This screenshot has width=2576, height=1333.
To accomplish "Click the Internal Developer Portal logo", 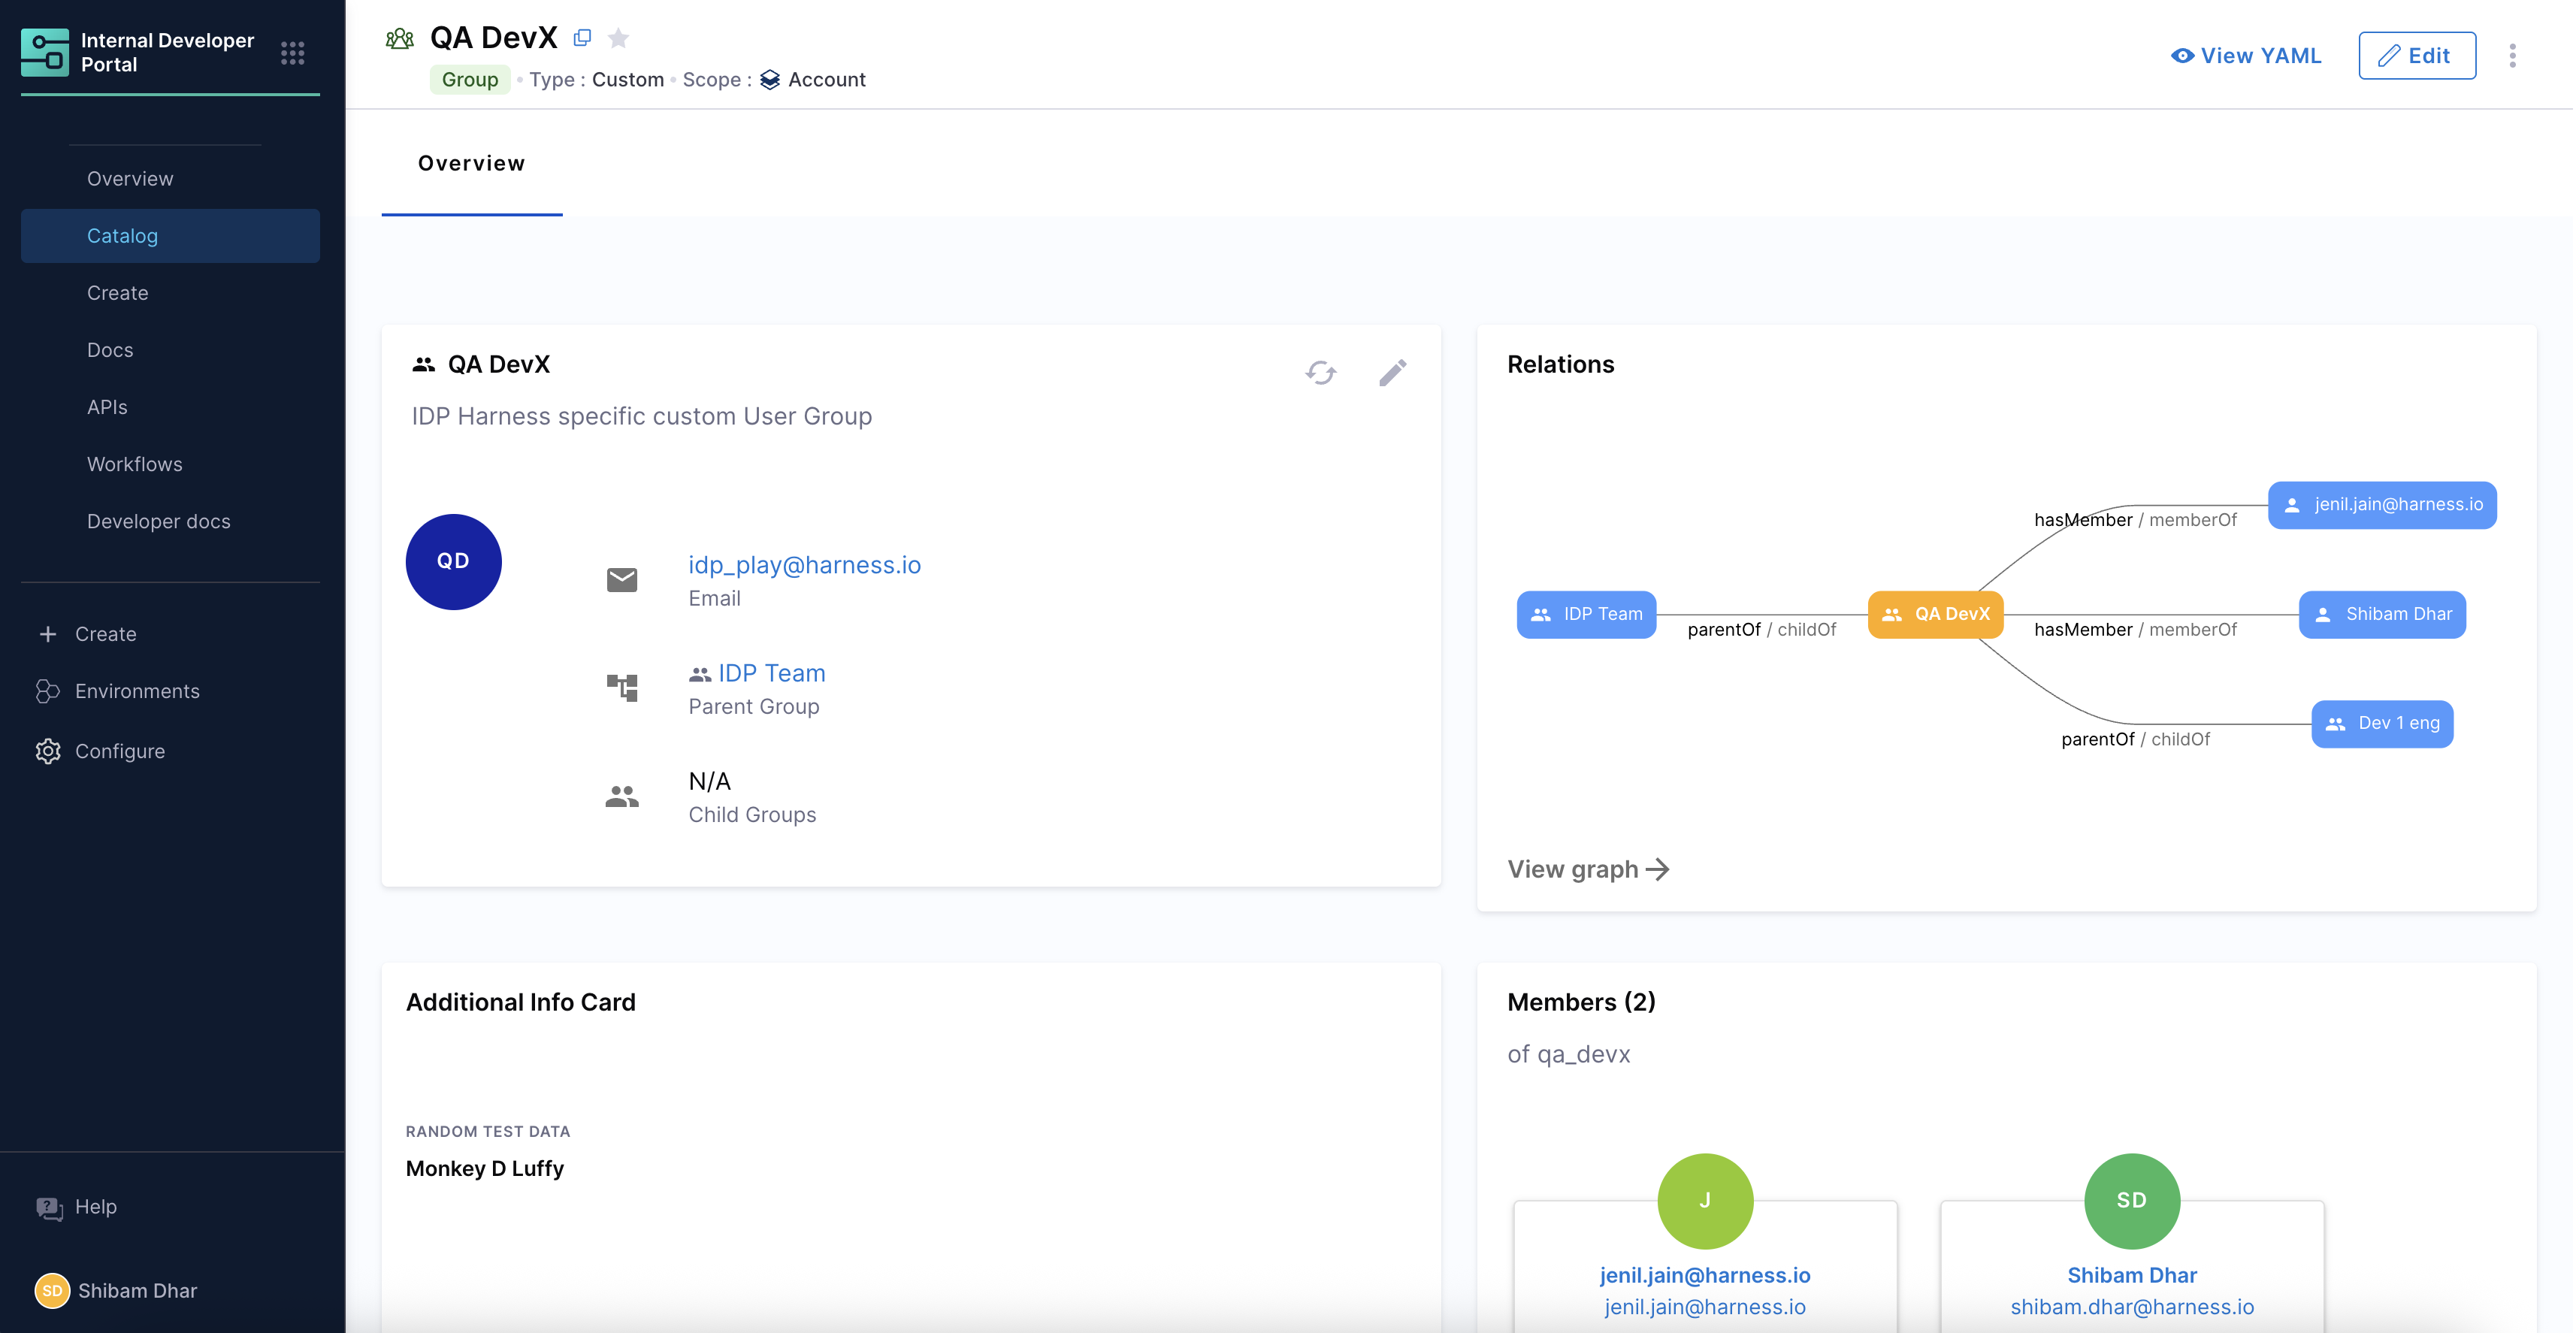I will coord(45,52).
